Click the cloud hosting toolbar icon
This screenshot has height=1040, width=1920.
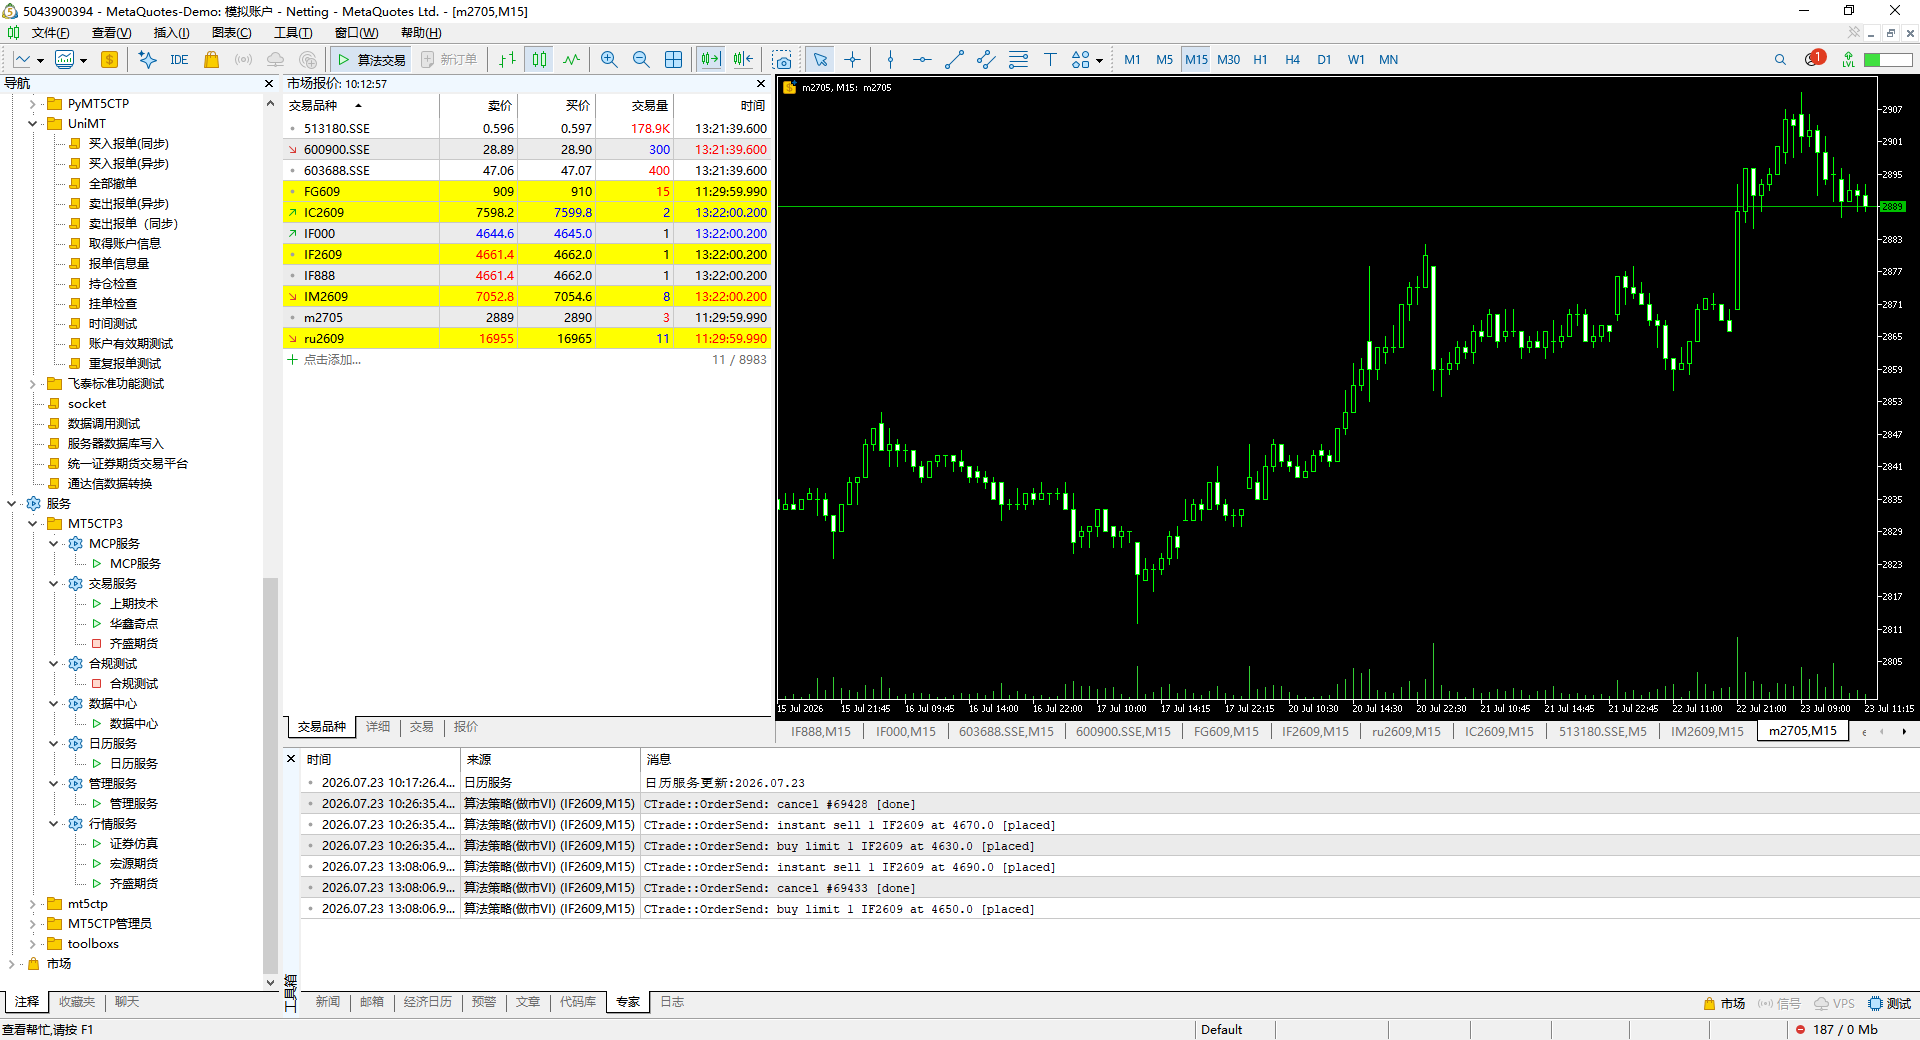pyautogui.click(x=275, y=60)
